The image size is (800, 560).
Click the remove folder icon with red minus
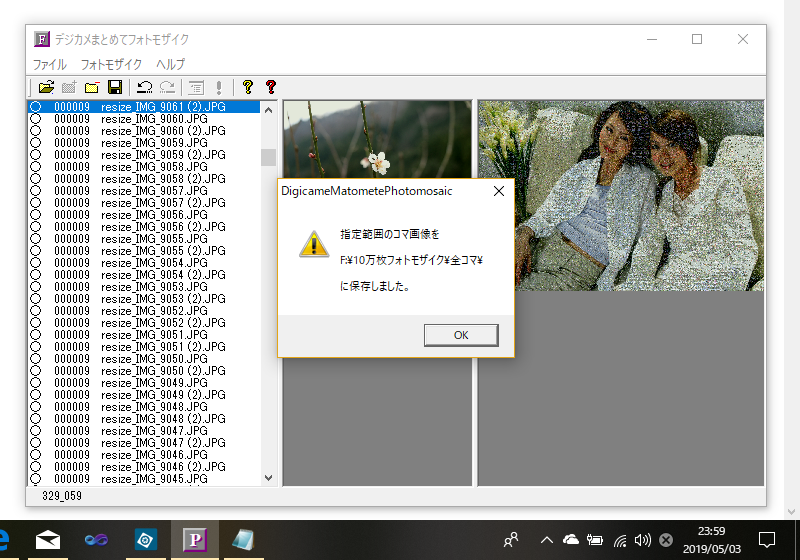pos(92,87)
